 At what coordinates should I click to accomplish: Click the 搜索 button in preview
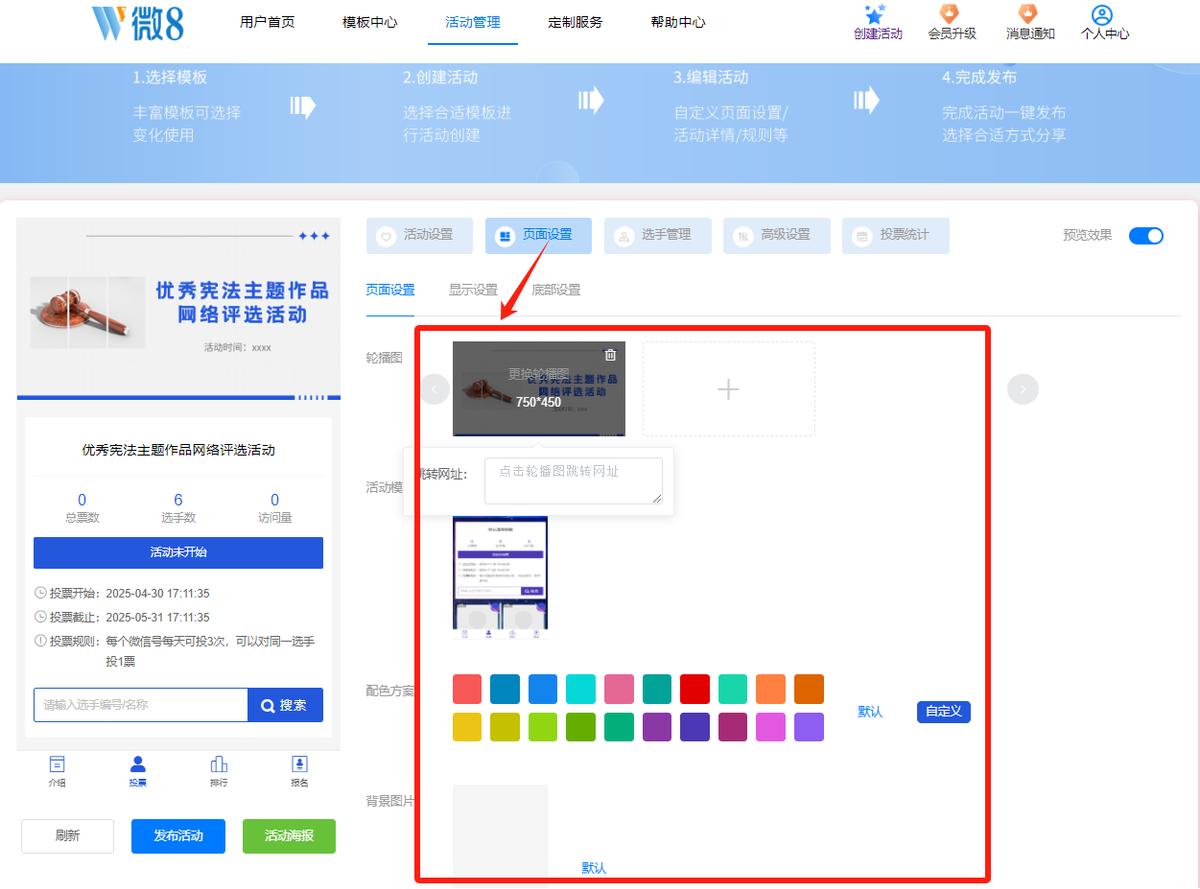point(285,705)
